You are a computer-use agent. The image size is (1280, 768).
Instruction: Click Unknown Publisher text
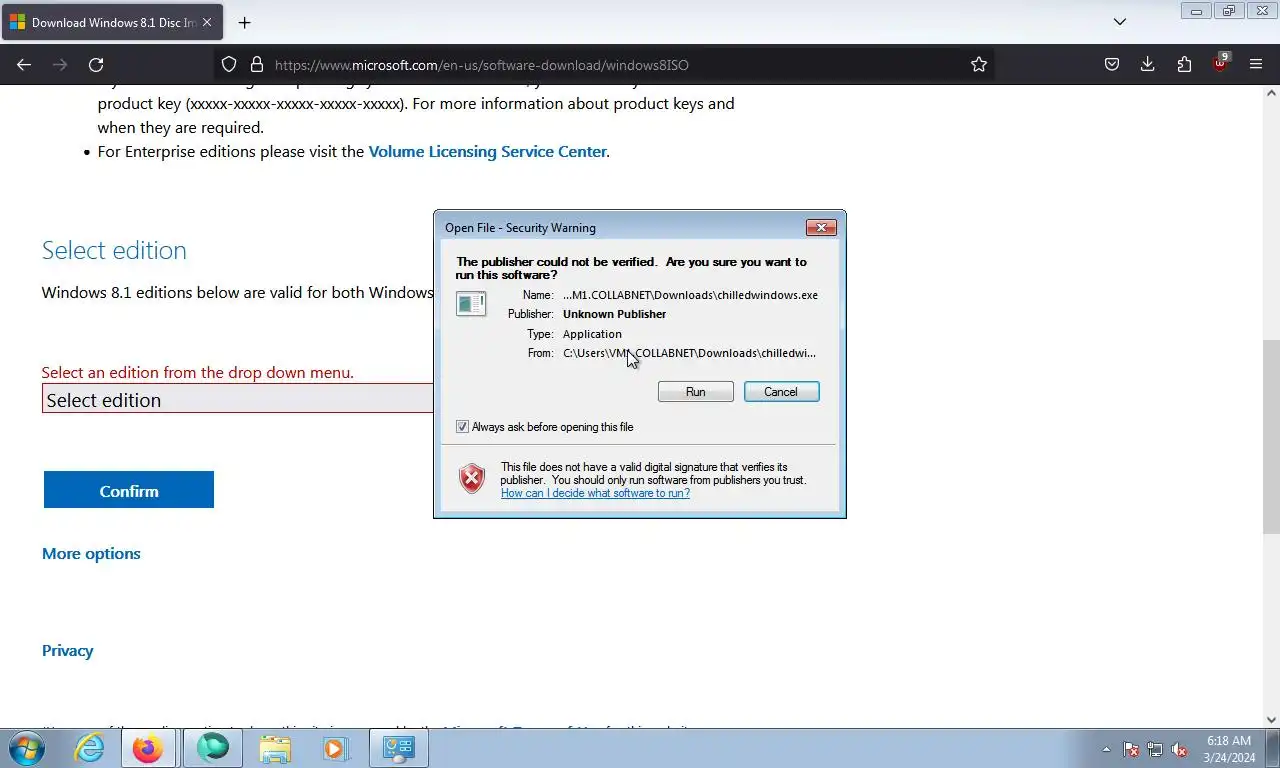(x=614, y=314)
